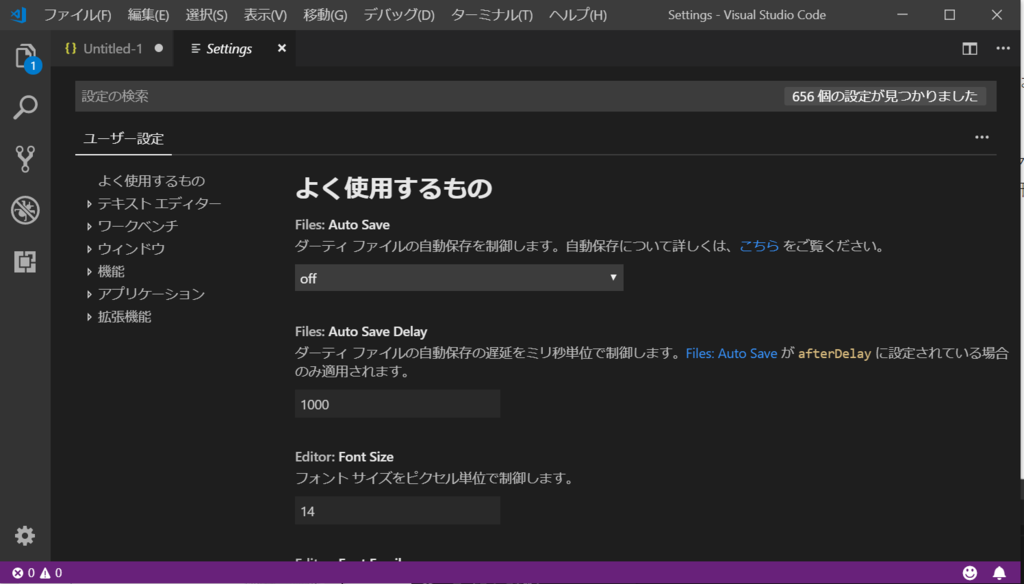Open 選択(S) menu

[x=206, y=14]
